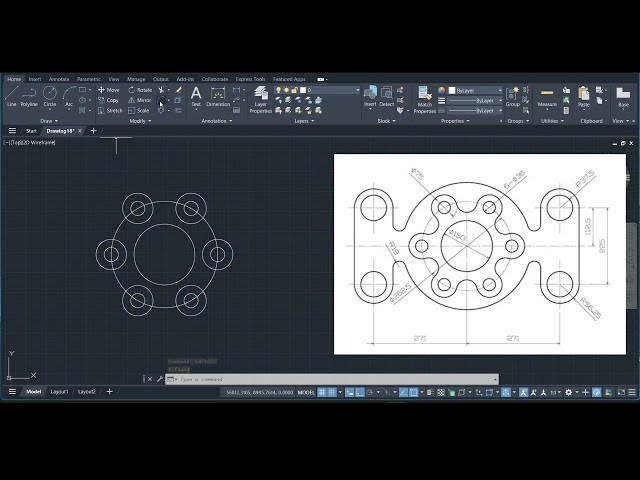Open the Start file tab
640x480 pixels.
click(x=31, y=131)
